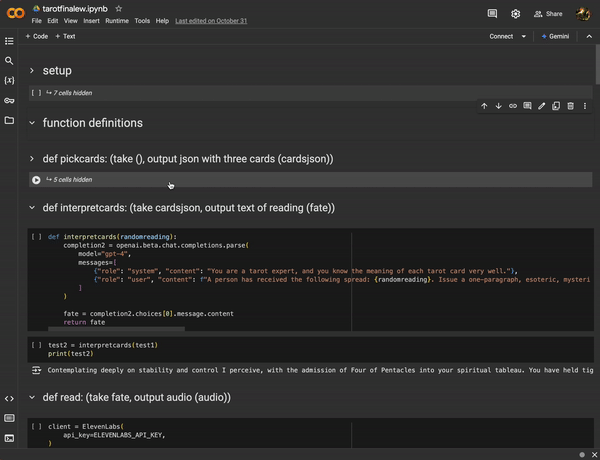Open output actions for test2 output
Image resolution: width=600 pixels, height=460 pixels.
pos(36,370)
